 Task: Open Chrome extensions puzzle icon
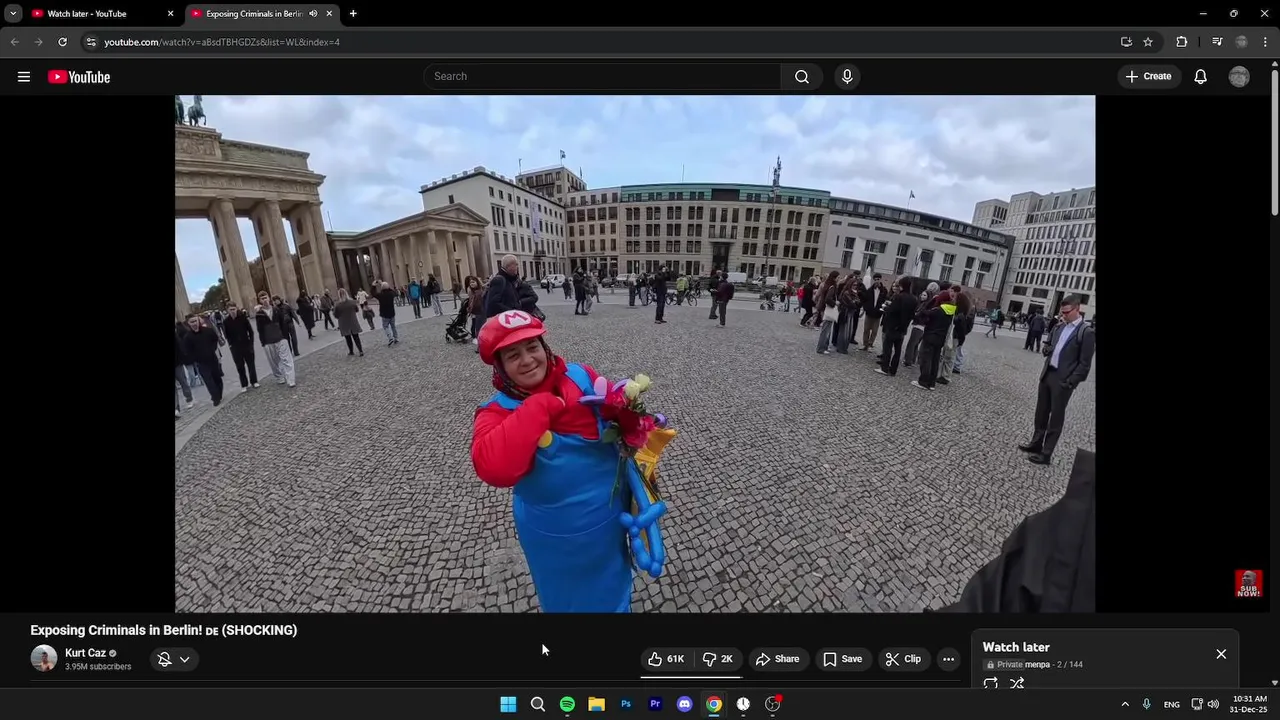(1182, 42)
